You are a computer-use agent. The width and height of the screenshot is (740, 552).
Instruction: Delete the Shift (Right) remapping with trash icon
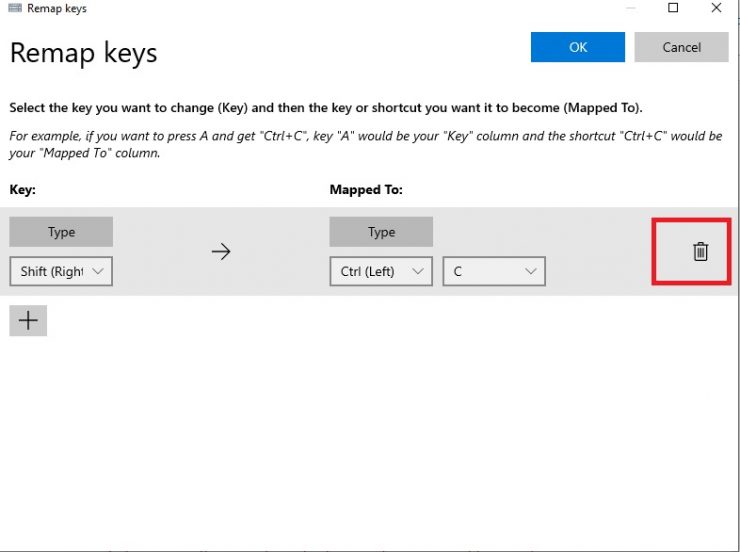[700, 251]
